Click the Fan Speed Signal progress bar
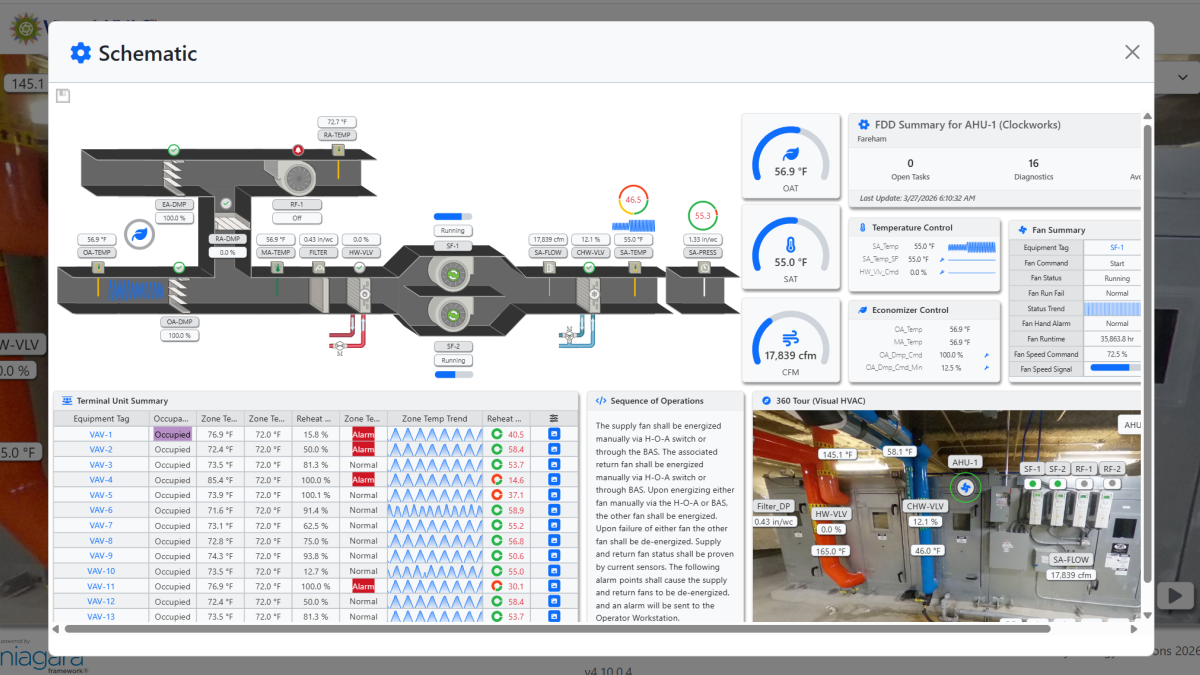Image resolution: width=1200 pixels, height=675 pixels. tap(1114, 369)
